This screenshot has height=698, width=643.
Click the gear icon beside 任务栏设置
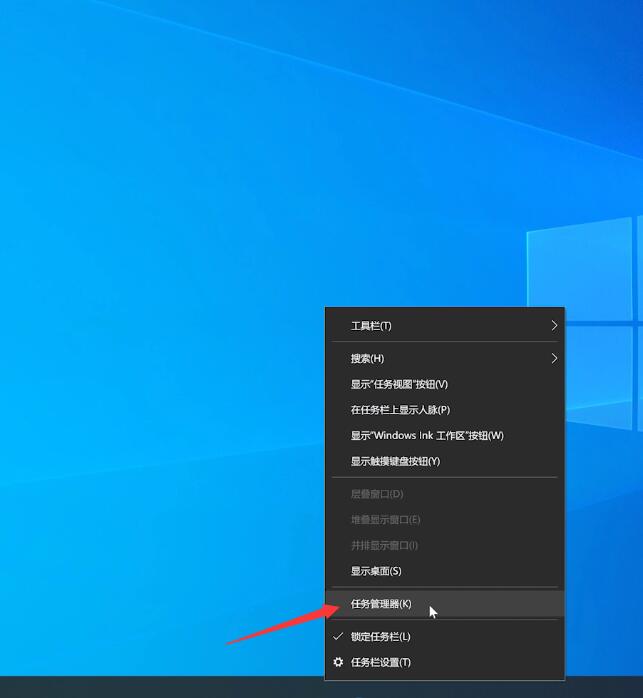tap(338, 662)
